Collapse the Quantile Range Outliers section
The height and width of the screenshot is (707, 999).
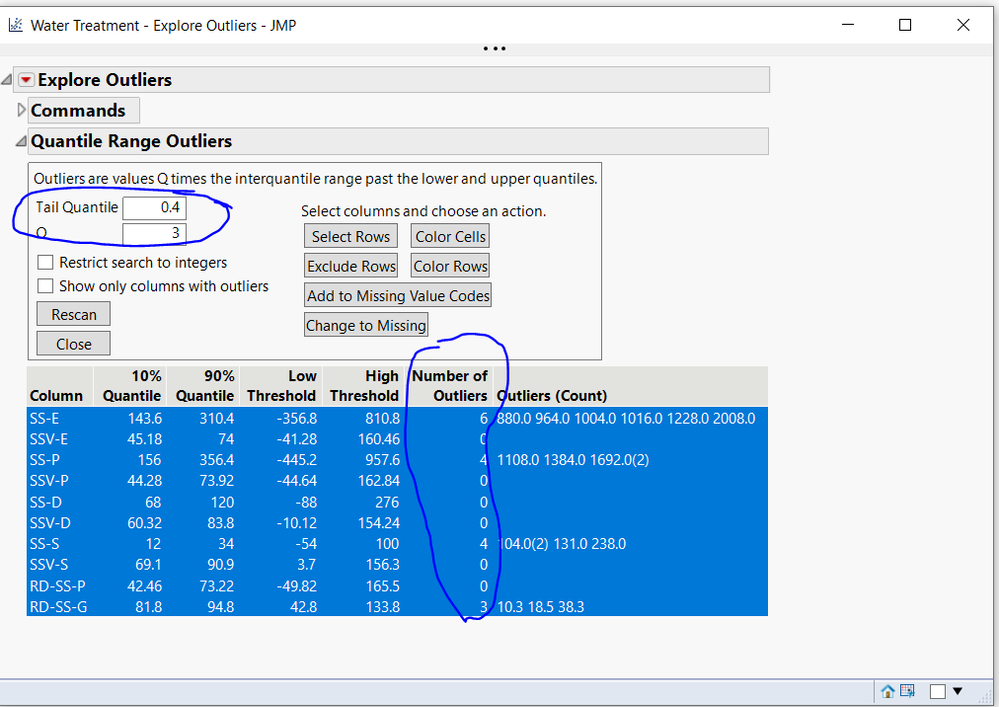coord(22,142)
